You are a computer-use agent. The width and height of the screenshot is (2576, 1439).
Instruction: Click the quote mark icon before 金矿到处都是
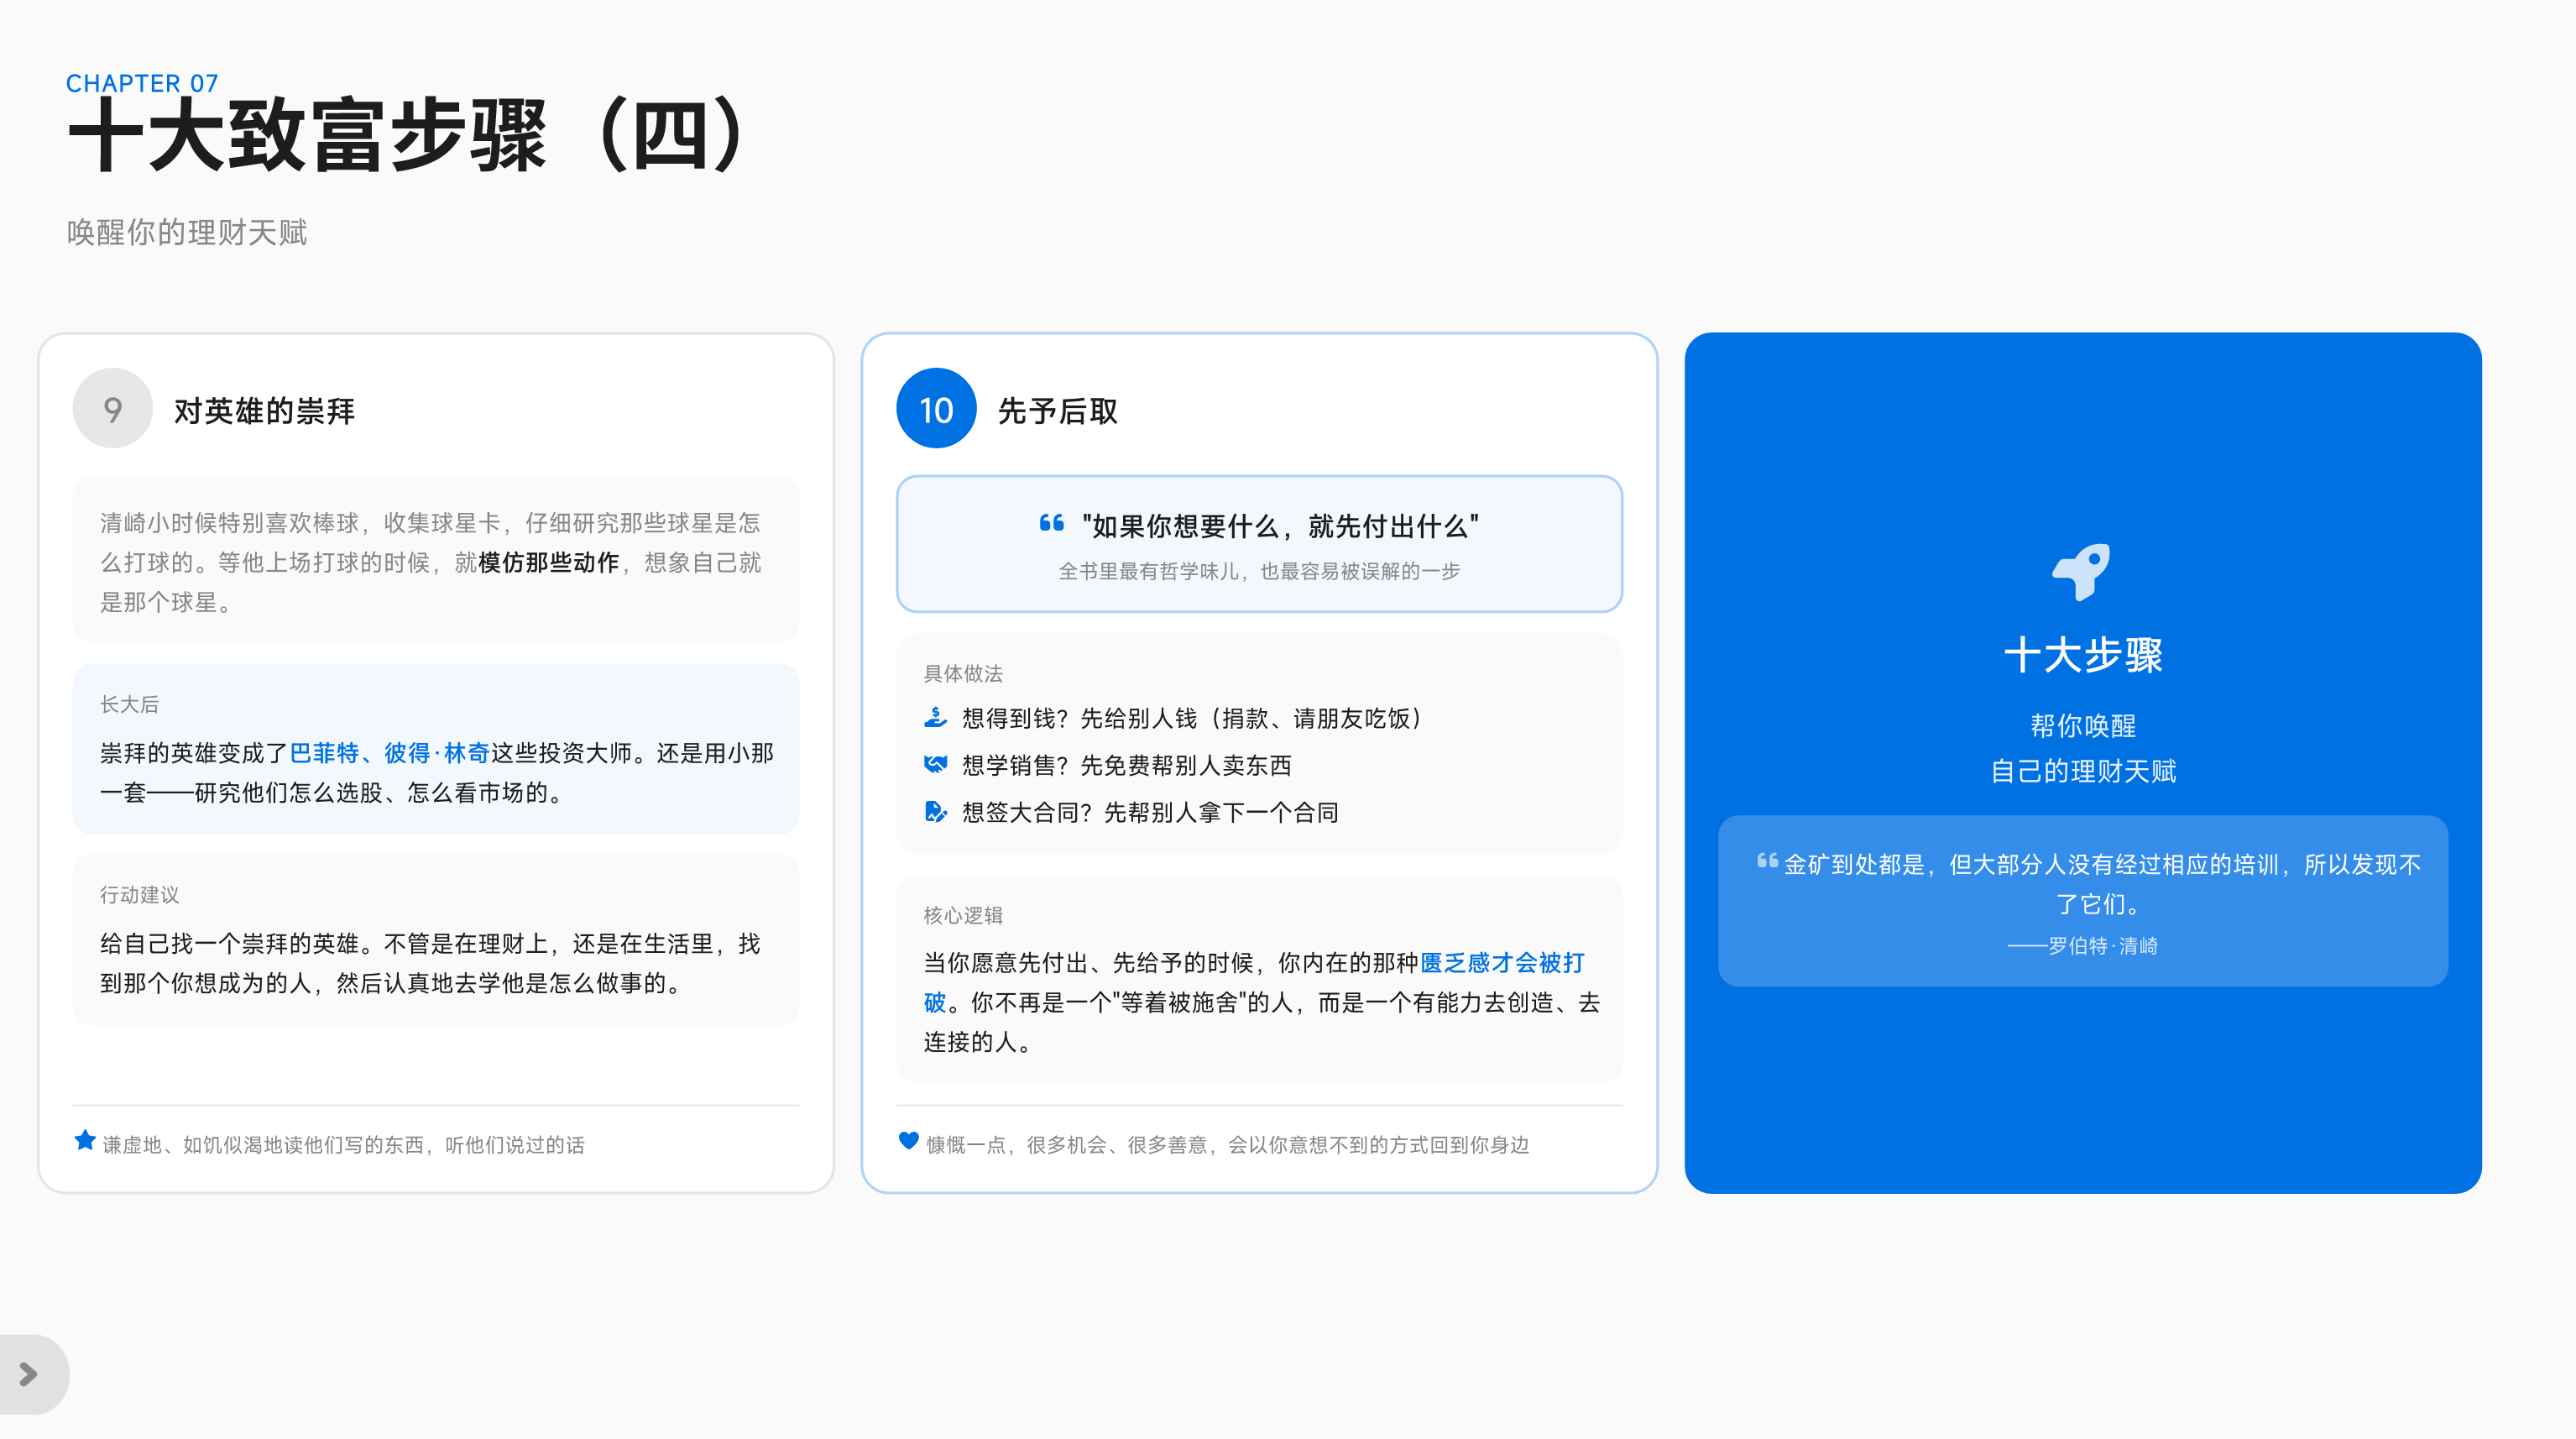pyautogui.click(x=1767, y=860)
